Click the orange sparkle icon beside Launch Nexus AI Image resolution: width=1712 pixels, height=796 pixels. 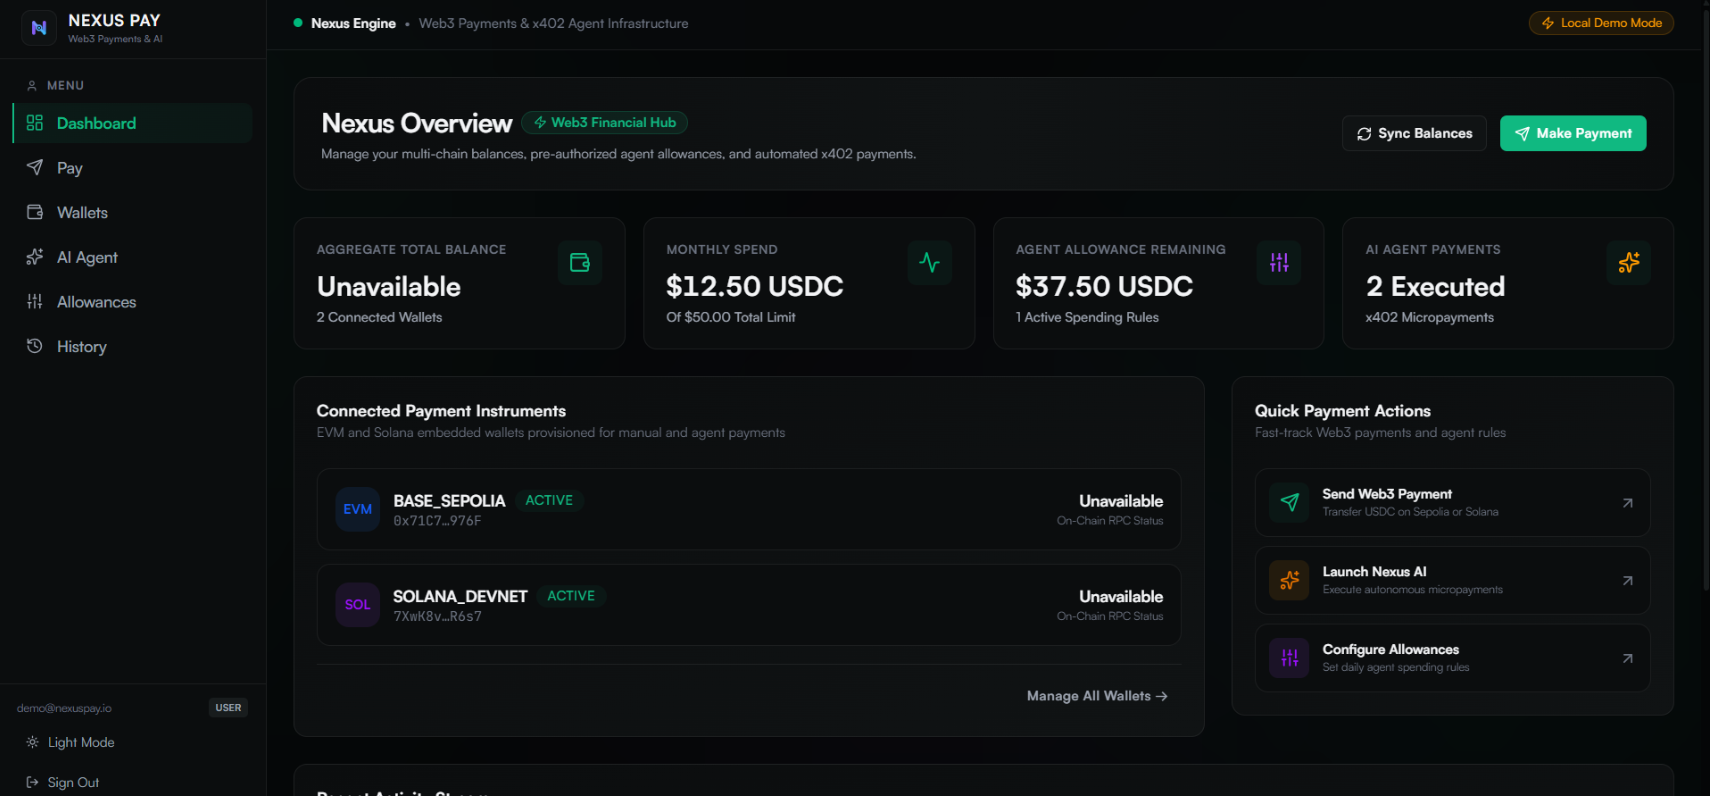[1289, 580]
